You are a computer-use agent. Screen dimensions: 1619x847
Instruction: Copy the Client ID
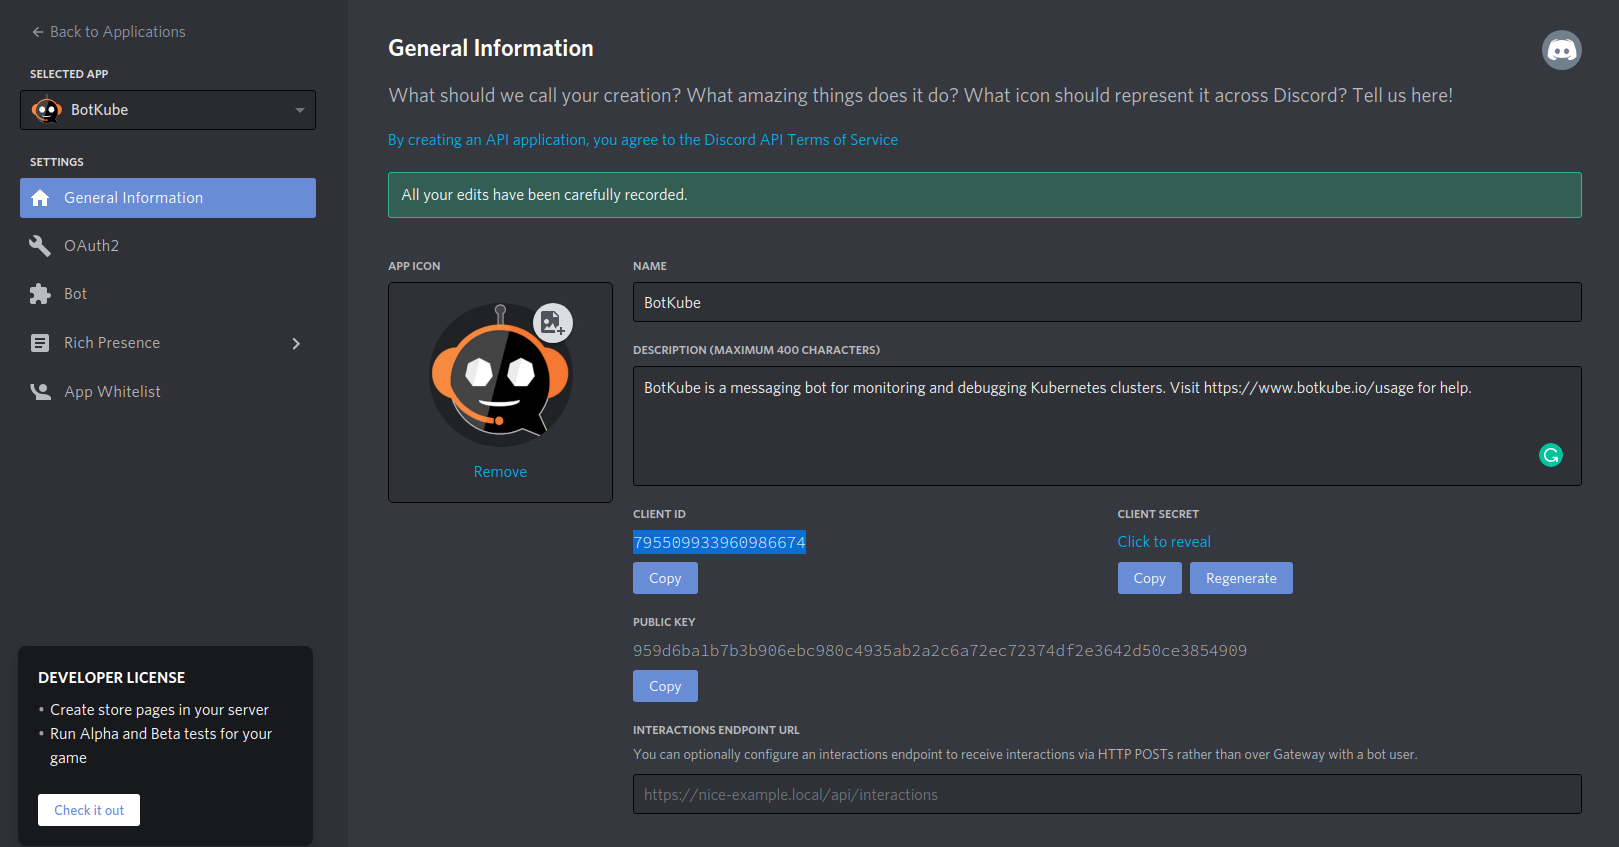665,578
